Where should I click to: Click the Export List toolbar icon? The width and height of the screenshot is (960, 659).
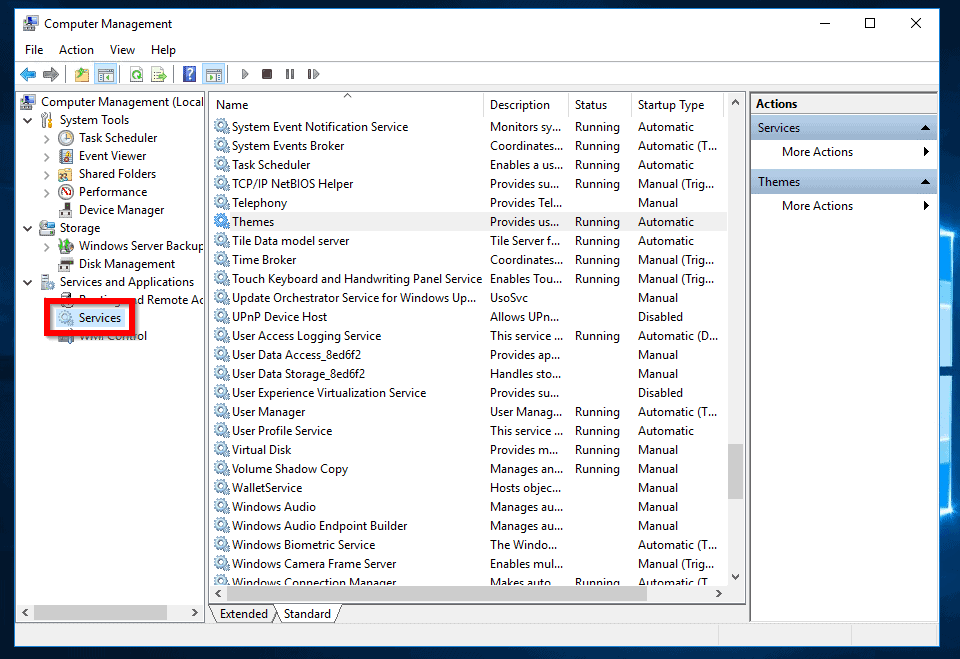tap(159, 74)
